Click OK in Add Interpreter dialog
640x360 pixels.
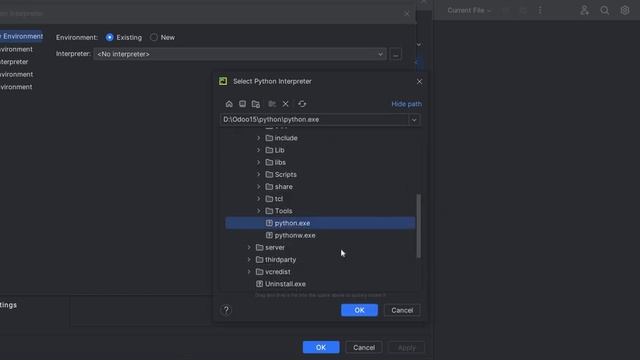click(321, 347)
